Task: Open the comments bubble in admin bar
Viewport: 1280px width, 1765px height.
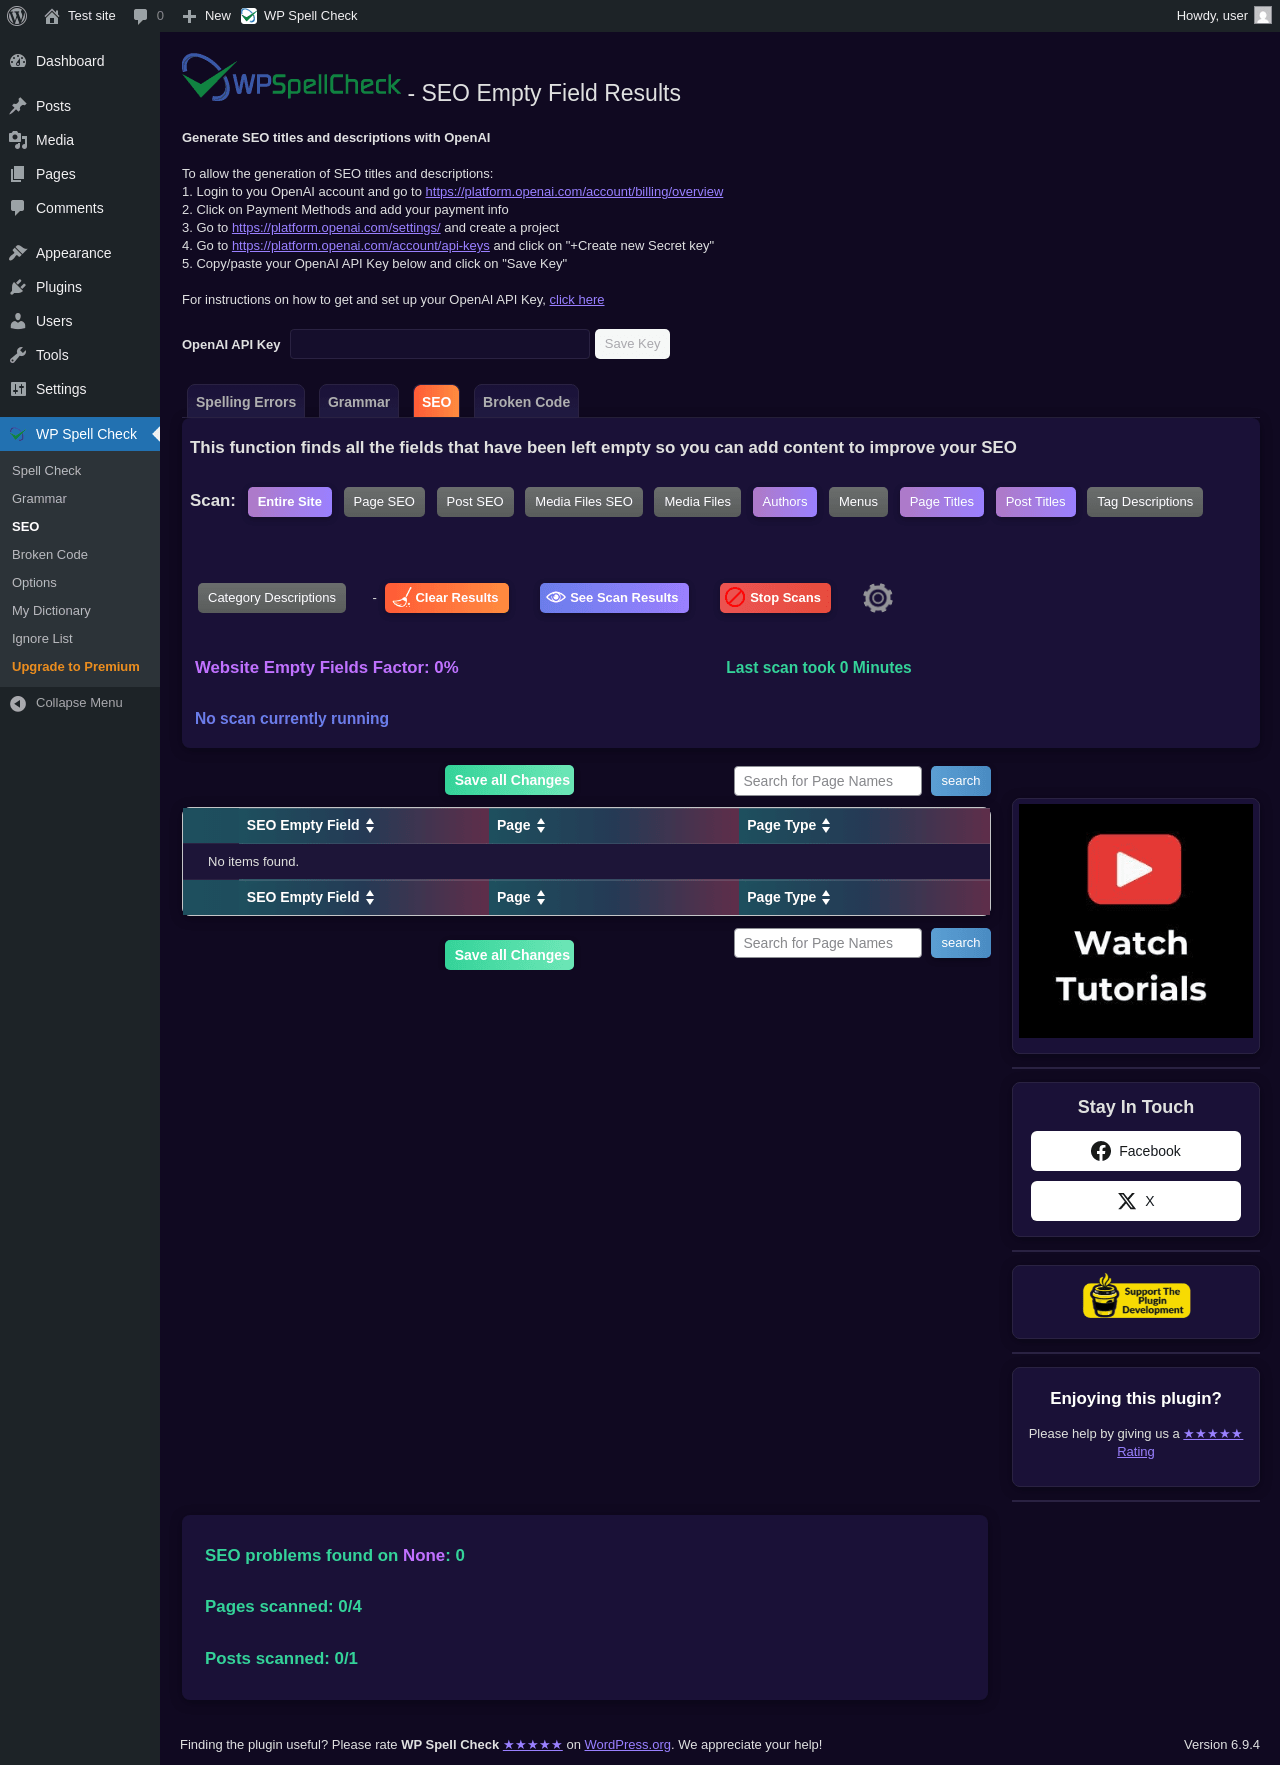Action: click(x=140, y=16)
